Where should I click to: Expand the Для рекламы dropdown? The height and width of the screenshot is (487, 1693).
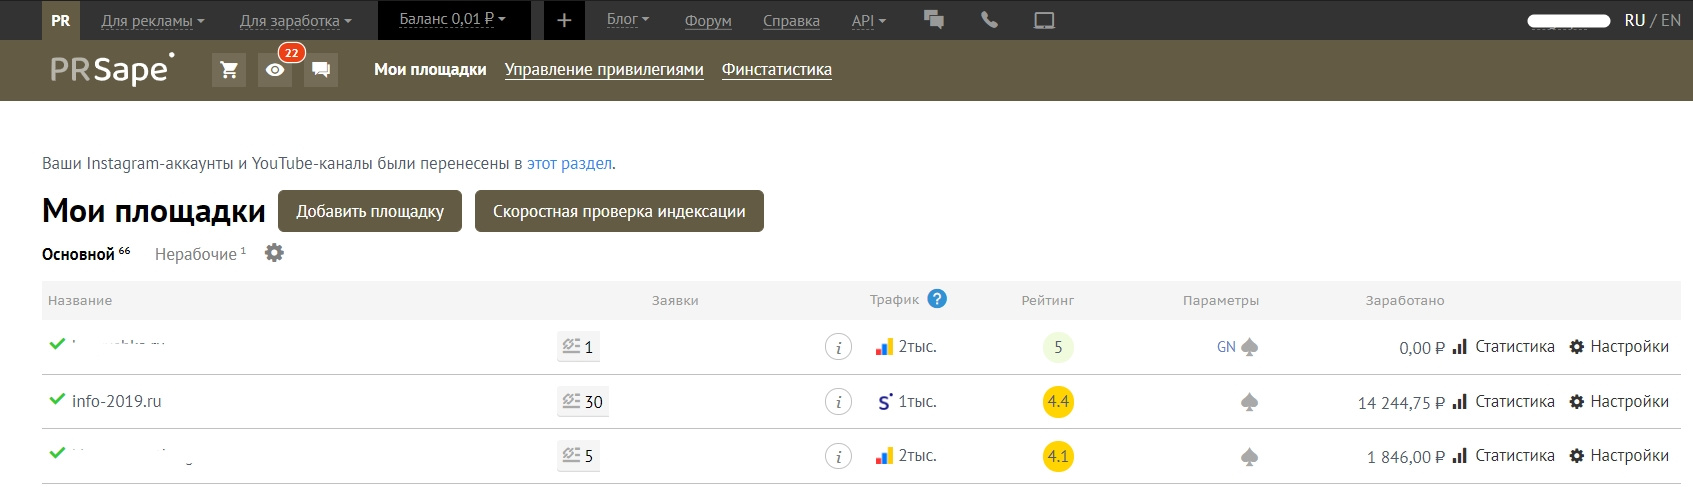pos(152,20)
